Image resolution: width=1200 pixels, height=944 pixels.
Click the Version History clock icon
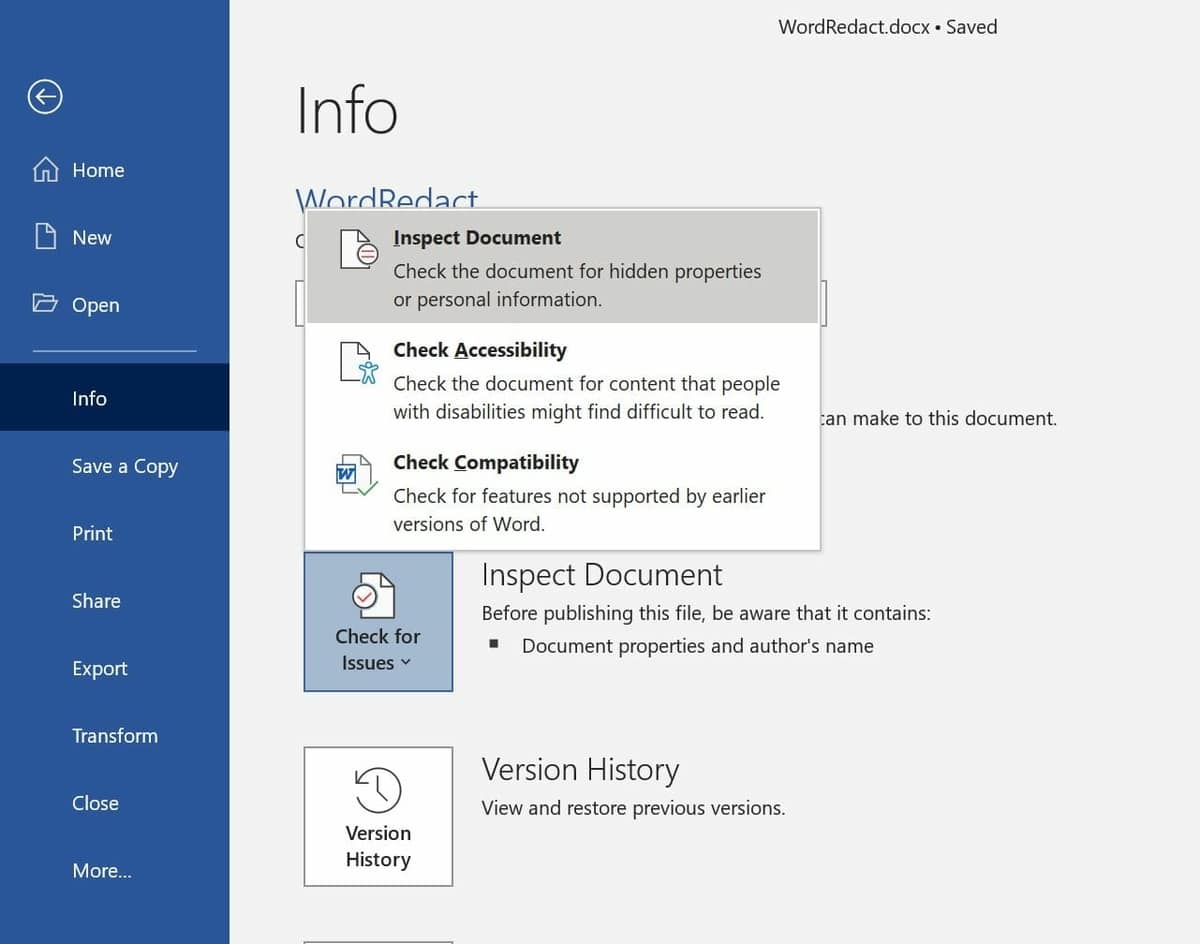(x=378, y=790)
